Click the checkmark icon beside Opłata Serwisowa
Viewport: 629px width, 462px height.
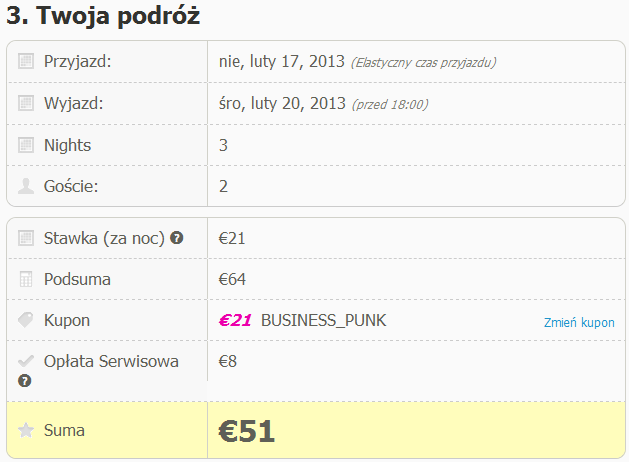point(26,361)
